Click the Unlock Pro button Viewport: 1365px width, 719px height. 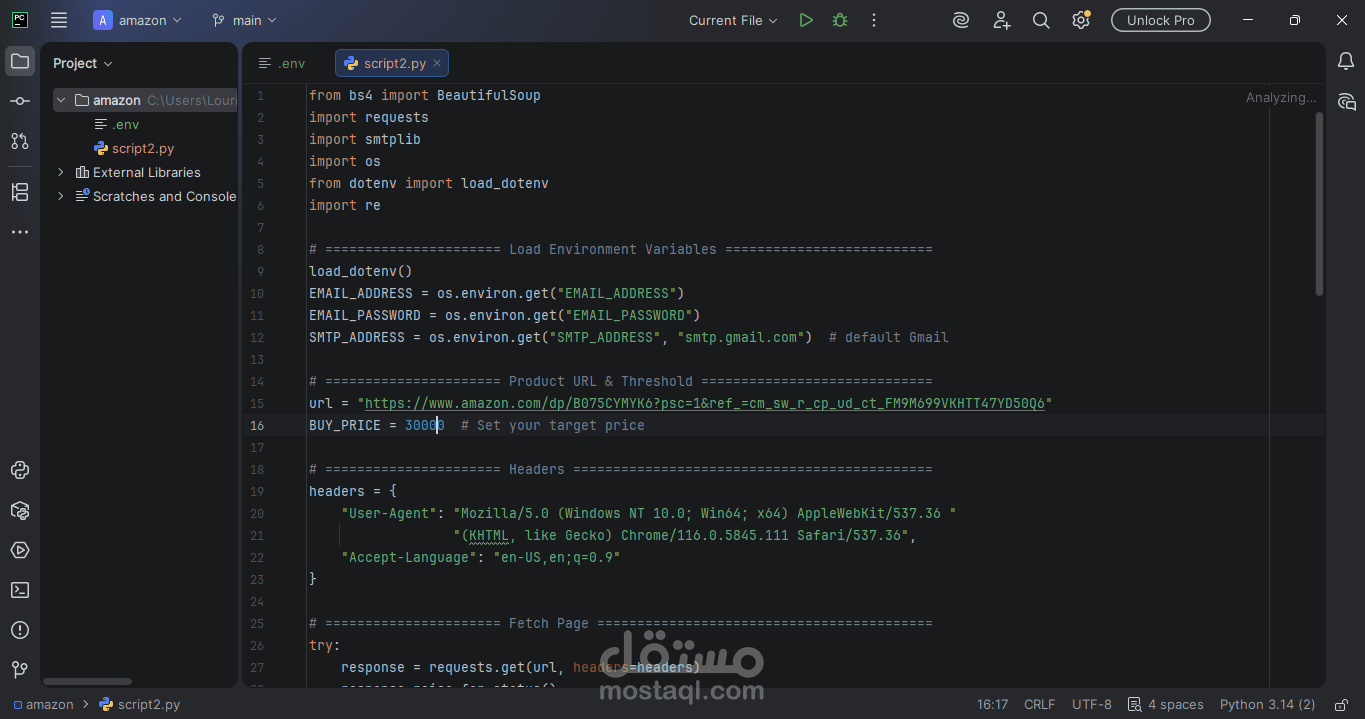coord(1160,20)
